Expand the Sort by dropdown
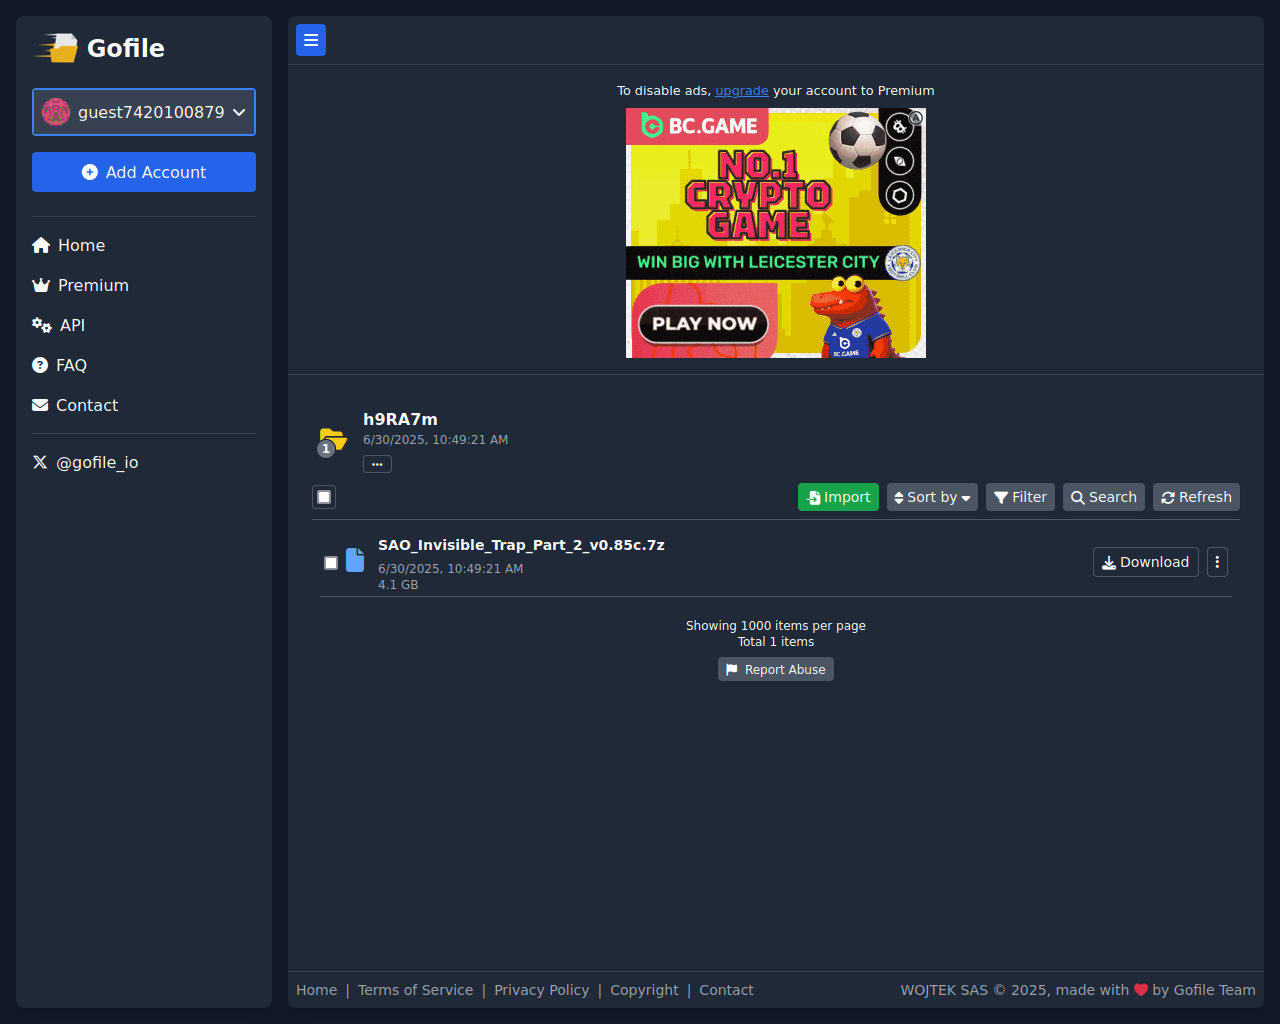 932,497
